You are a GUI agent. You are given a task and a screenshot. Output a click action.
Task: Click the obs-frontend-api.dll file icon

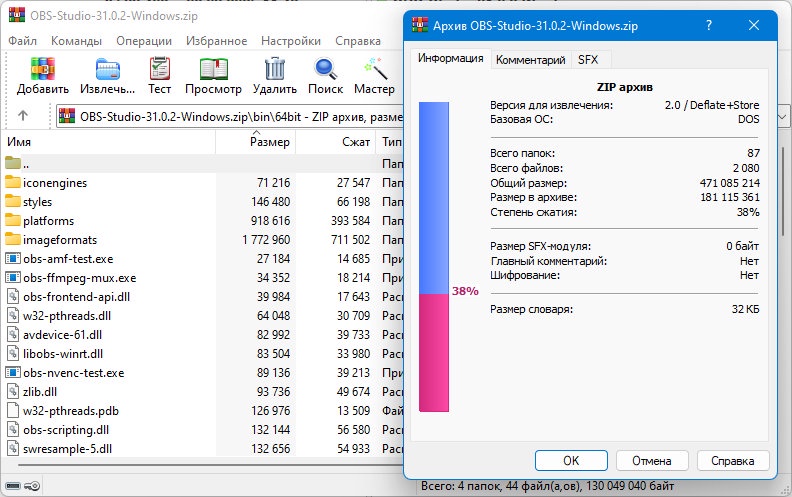click(13, 296)
